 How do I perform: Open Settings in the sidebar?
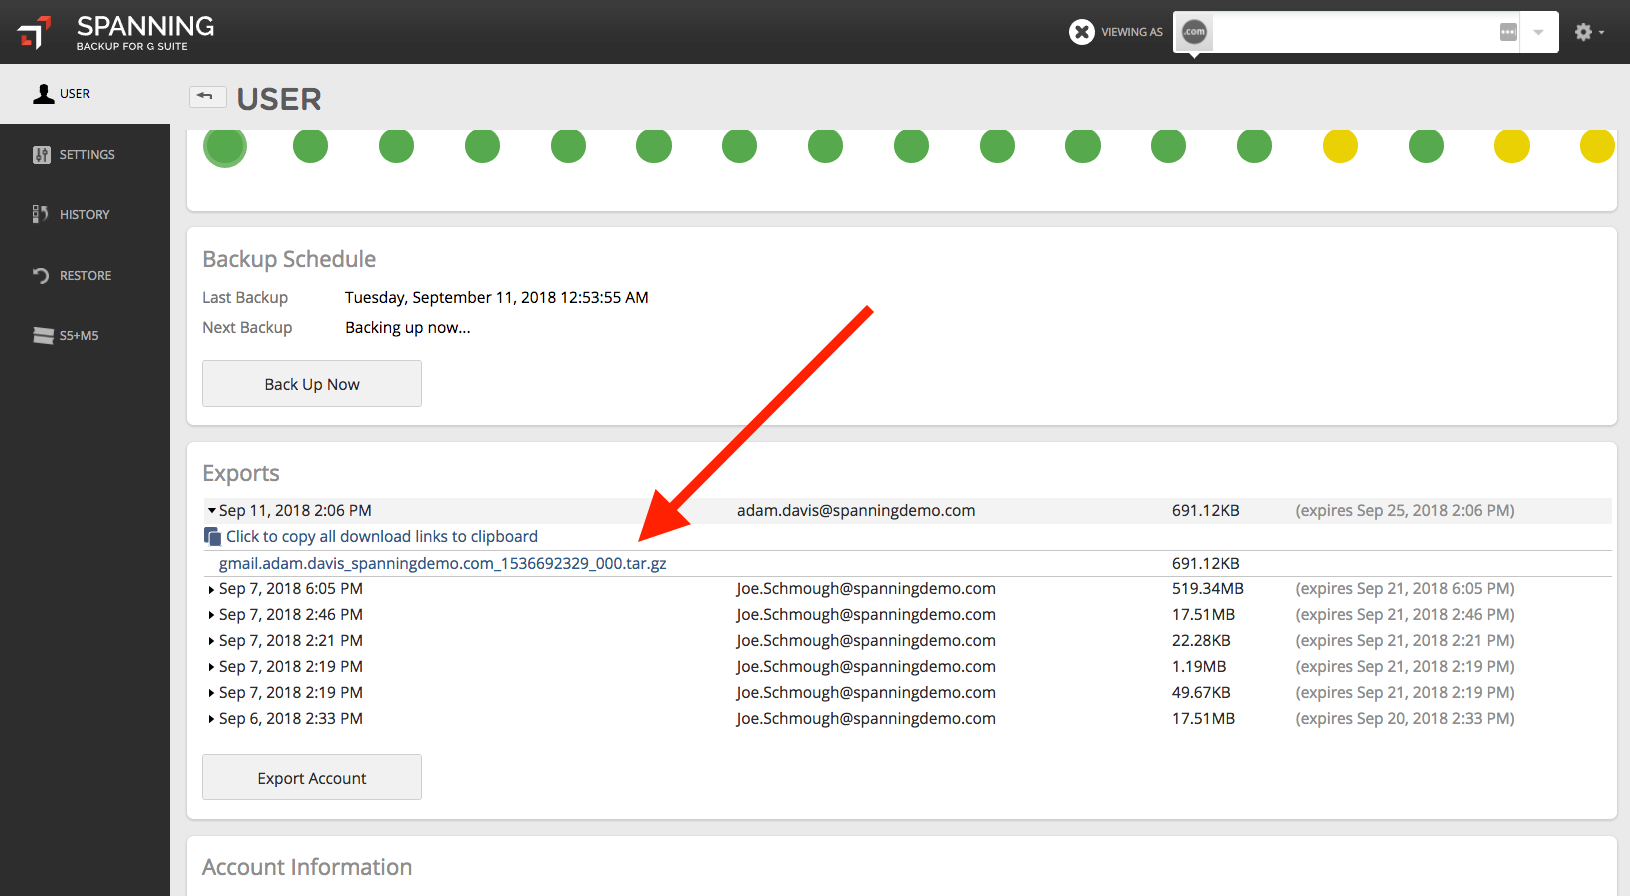coord(85,155)
